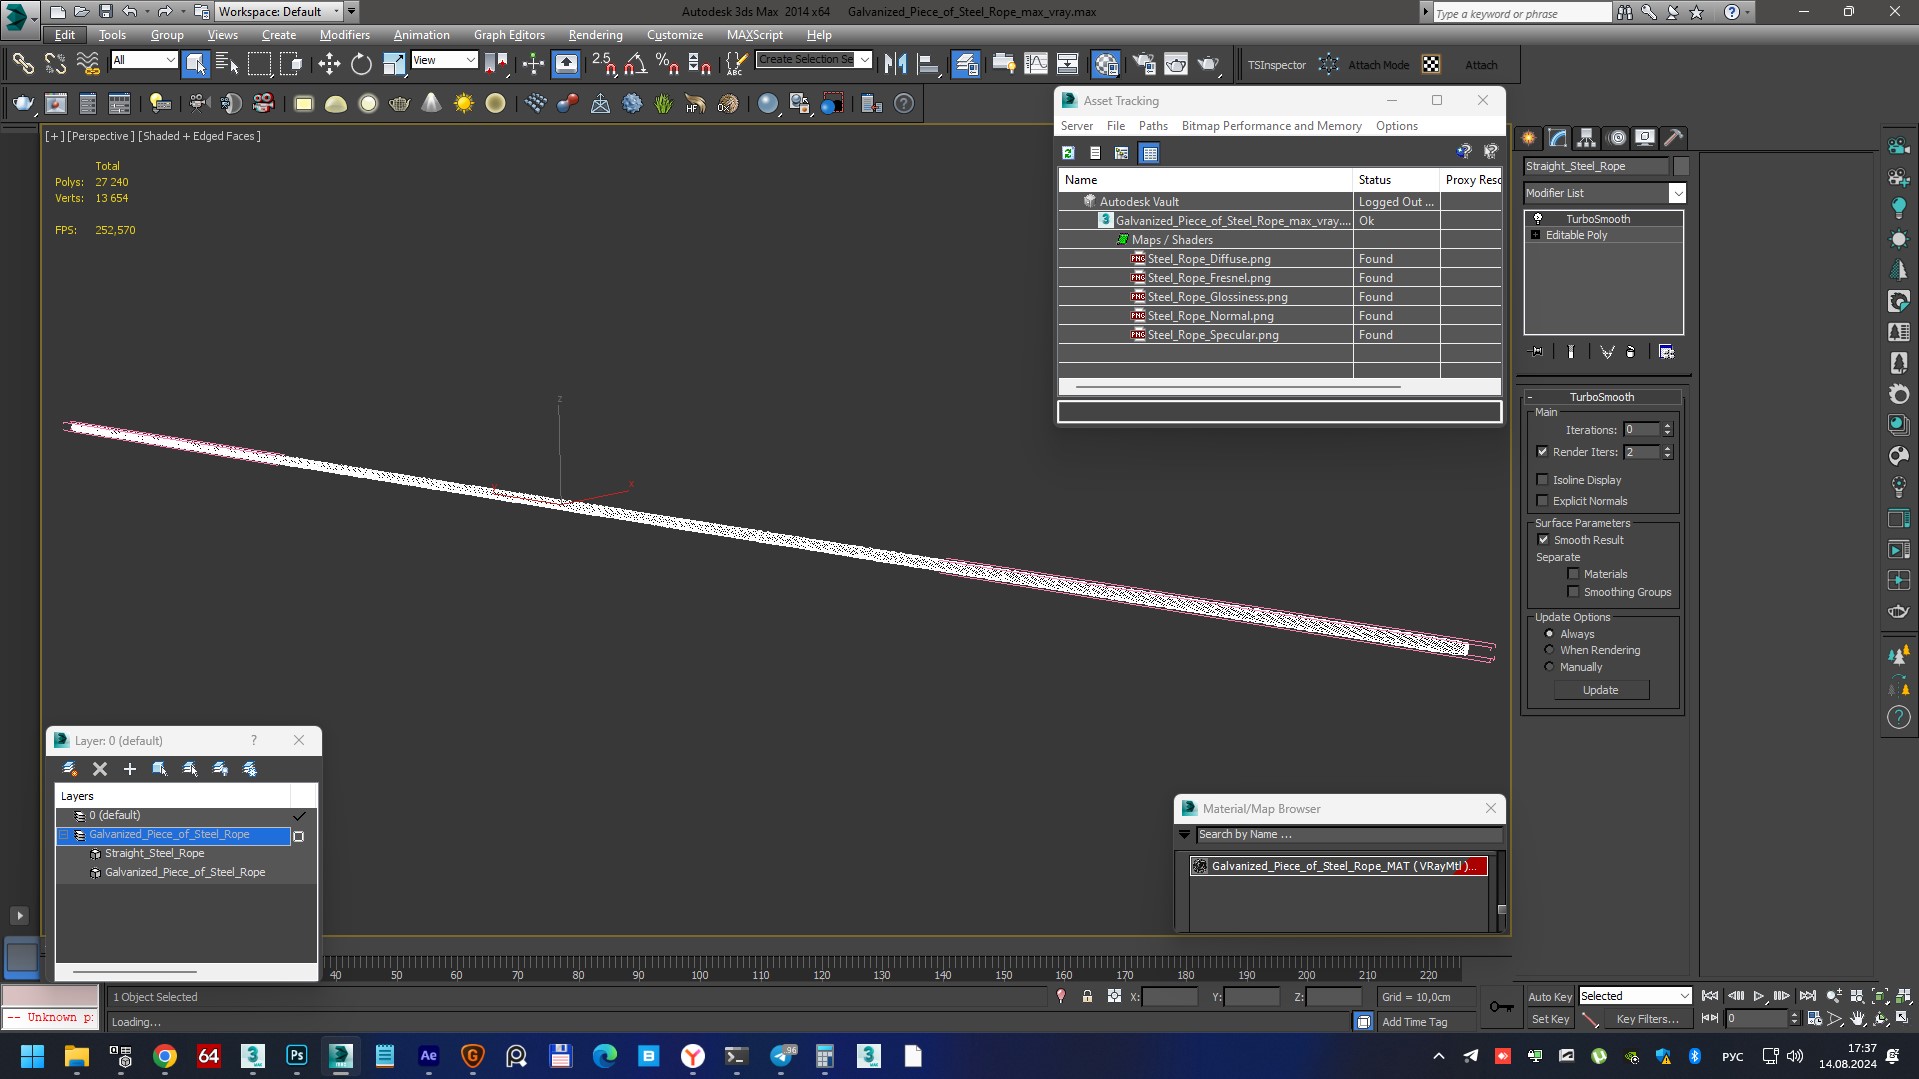Viewport: 1919px width, 1079px height.
Task: Enable Isoline Display checkbox
Action: click(1542, 480)
